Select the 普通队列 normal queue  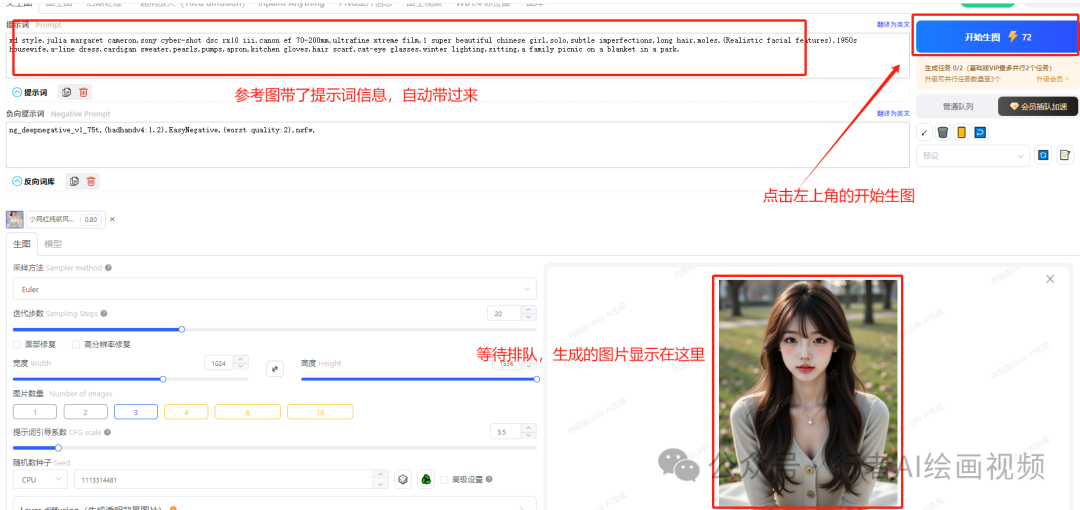point(957,106)
